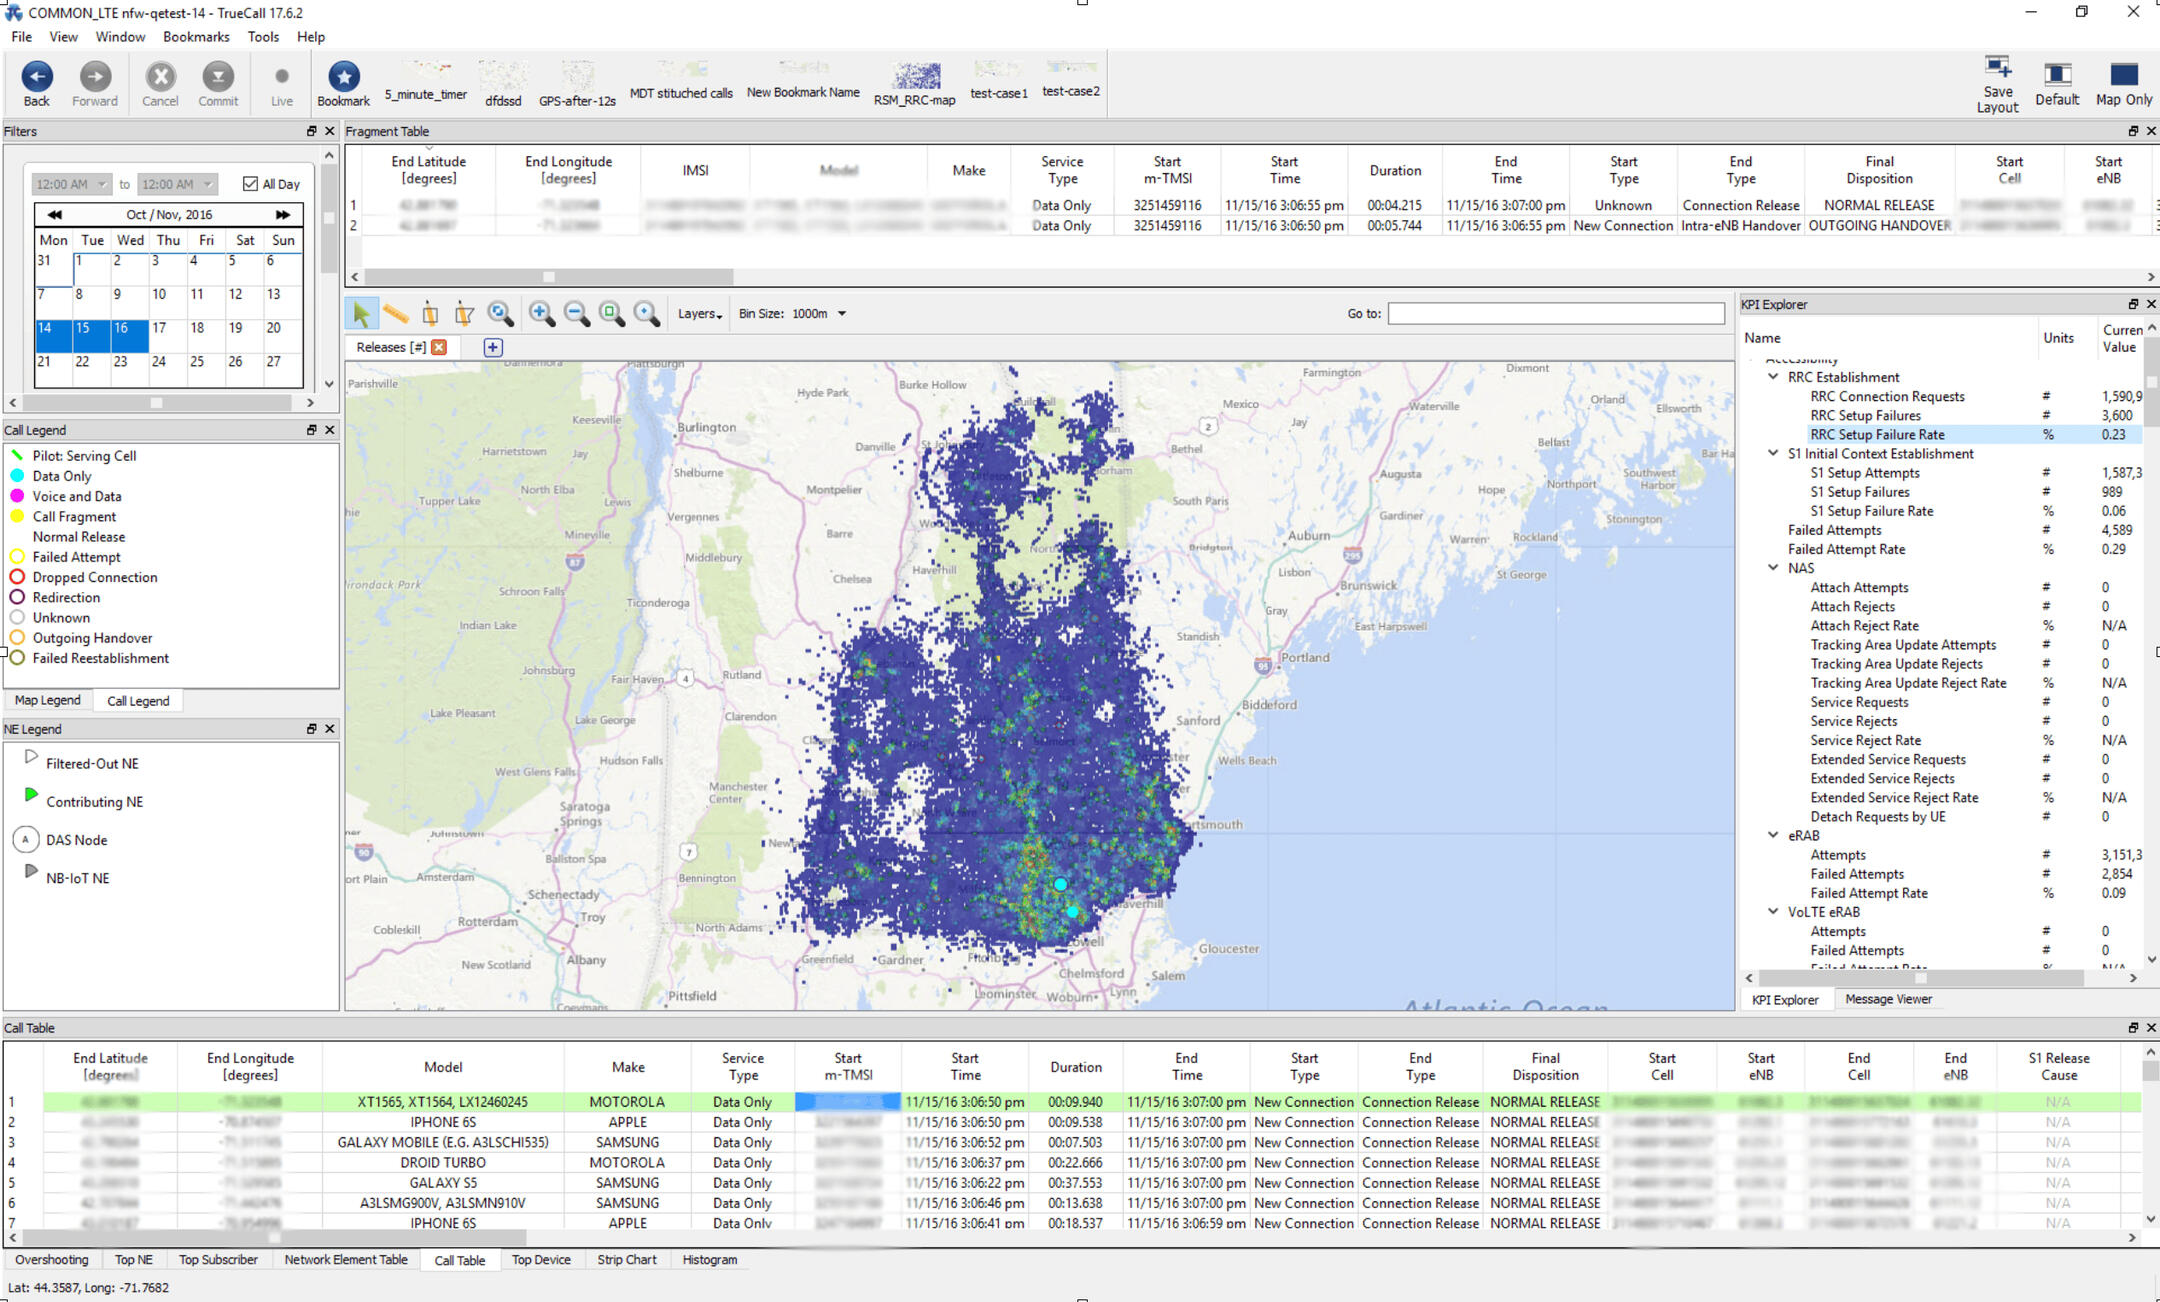Click the Bookmark star icon

click(343, 77)
